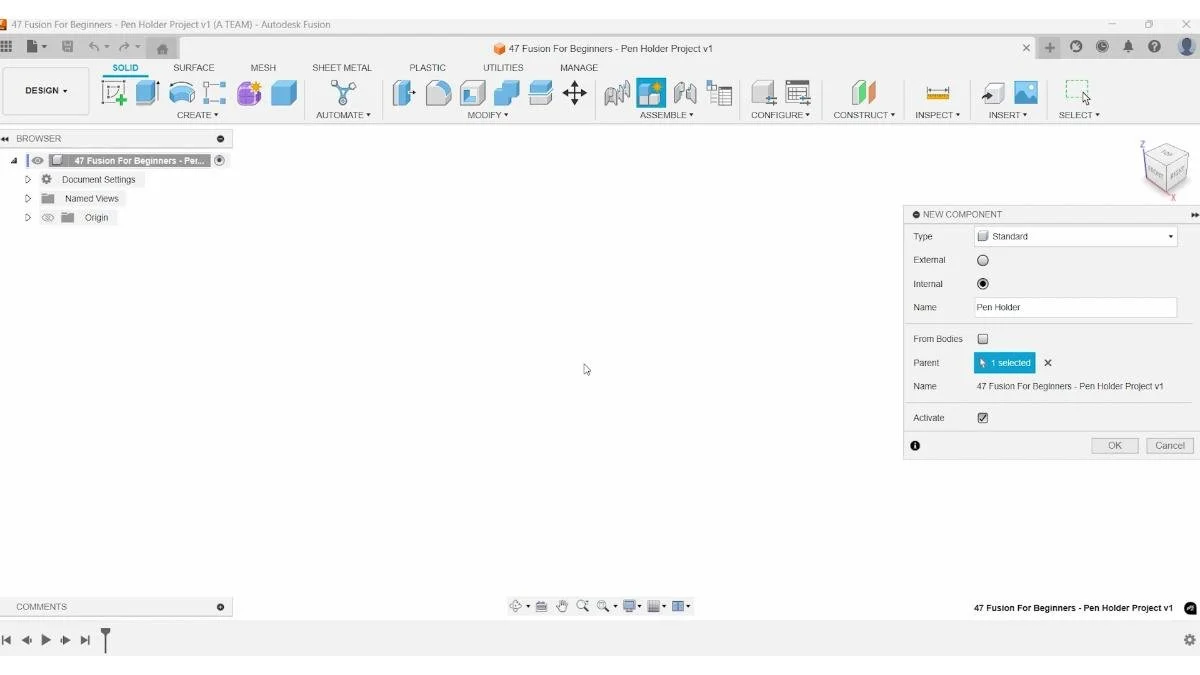Select the Move/Copy tool
This screenshot has height=675, width=1200.
pos(576,92)
